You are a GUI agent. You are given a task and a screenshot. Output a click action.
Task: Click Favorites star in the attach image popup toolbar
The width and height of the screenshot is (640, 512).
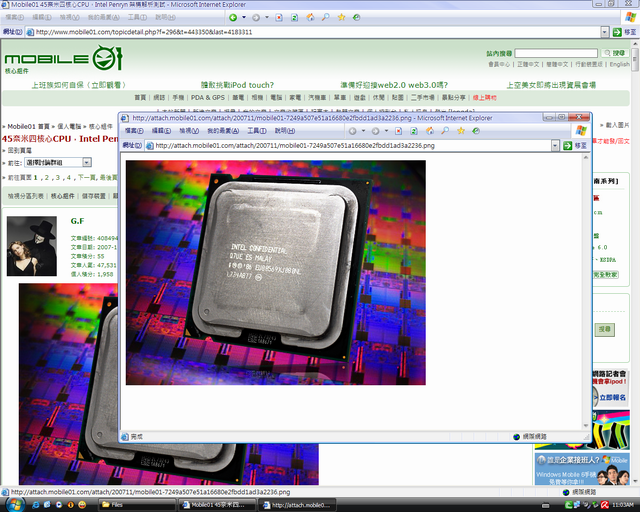[461, 131]
